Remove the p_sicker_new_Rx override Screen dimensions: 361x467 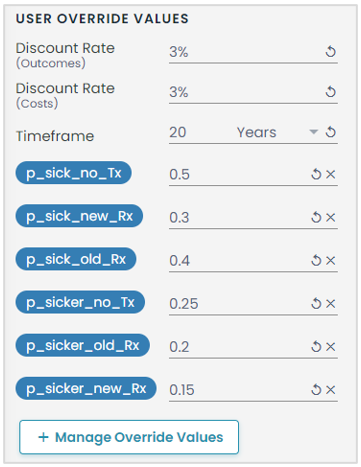coord(330,390)
